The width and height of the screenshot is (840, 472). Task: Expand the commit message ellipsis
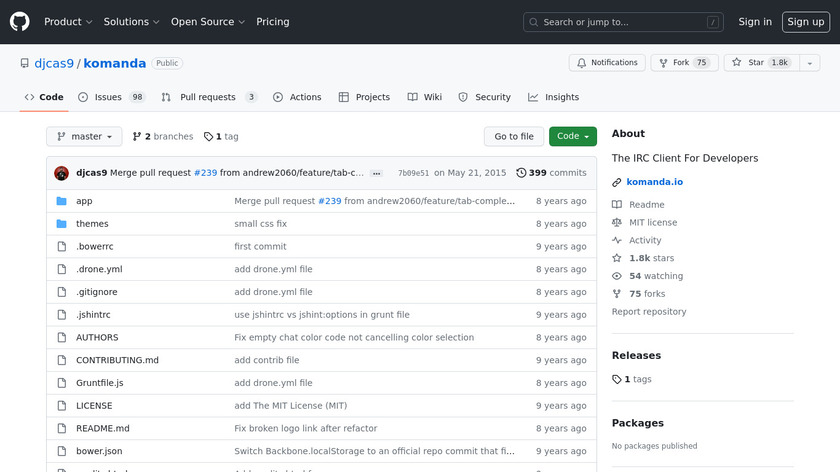point(376,173)
